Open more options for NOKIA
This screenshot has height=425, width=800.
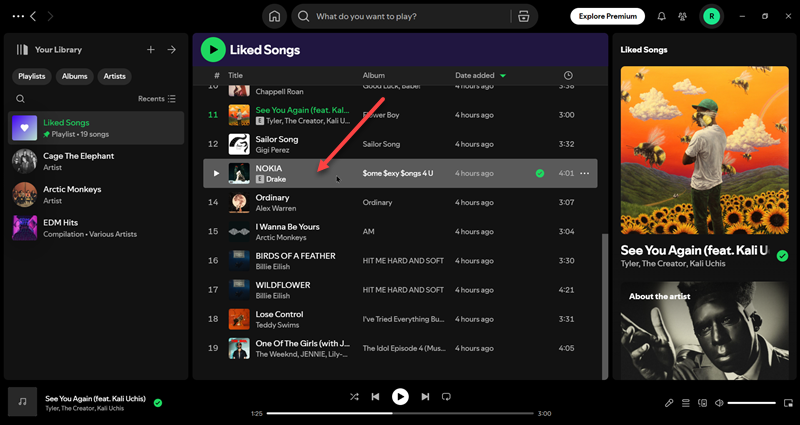[x=585, y=173]
